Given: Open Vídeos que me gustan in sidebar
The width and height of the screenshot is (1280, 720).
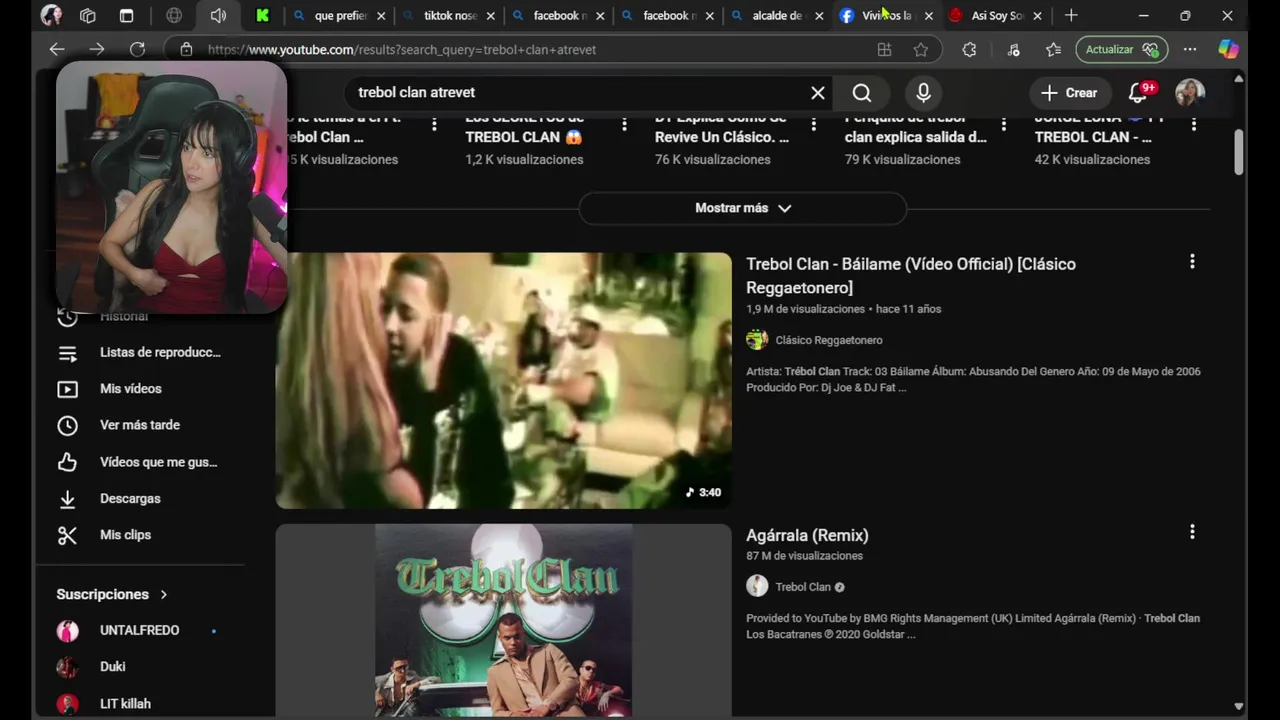Looking at the screenshot, I should pyautogui.click(x=140, y=462).
